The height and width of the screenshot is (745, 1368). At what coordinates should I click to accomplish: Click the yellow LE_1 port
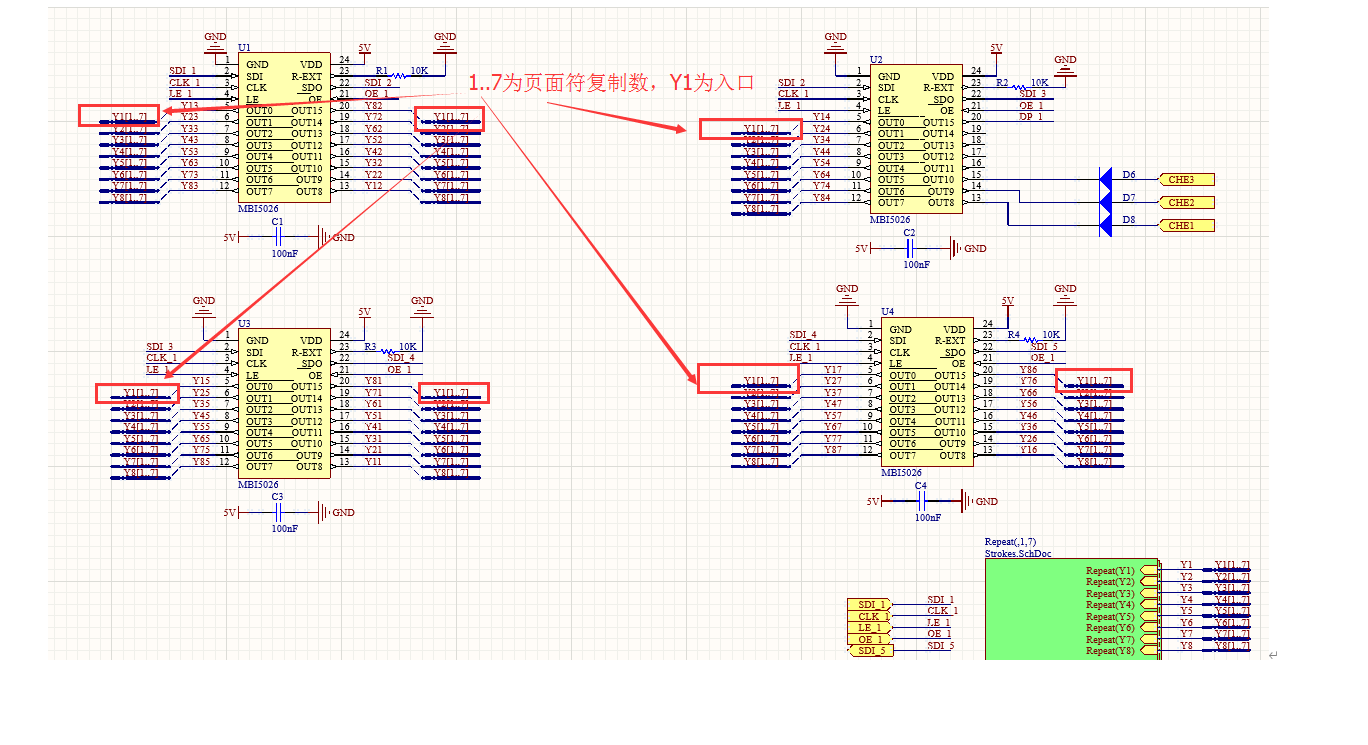point(870,628)
